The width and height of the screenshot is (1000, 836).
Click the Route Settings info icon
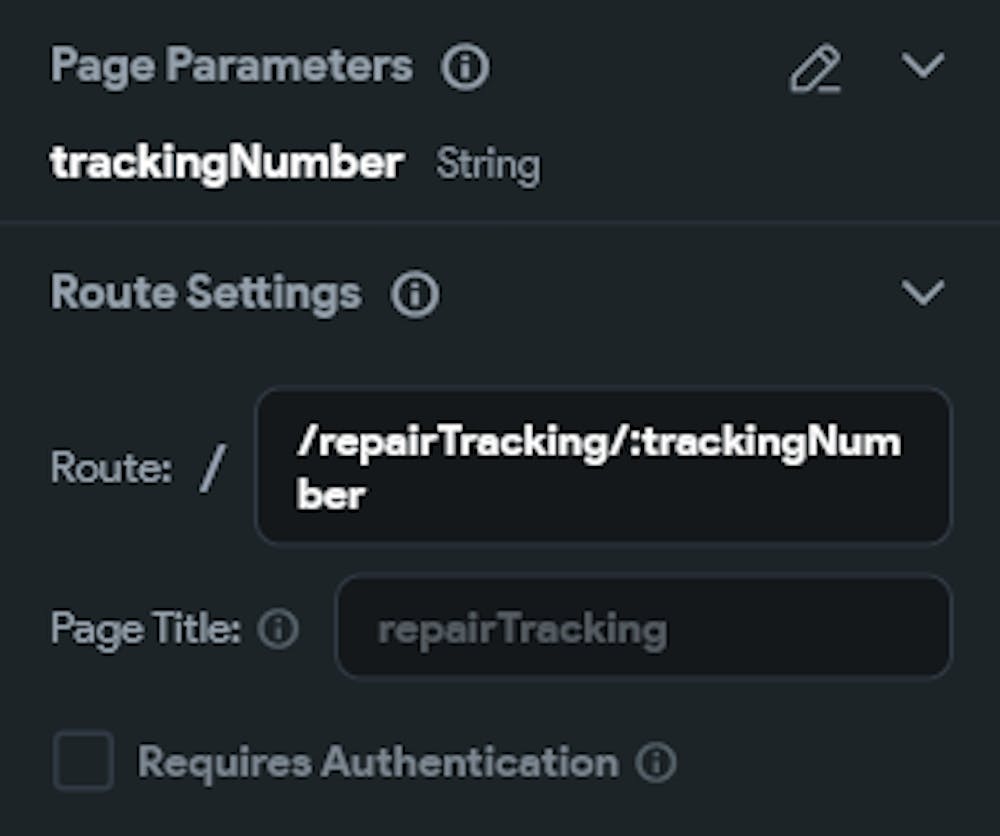tap(415, 295)
